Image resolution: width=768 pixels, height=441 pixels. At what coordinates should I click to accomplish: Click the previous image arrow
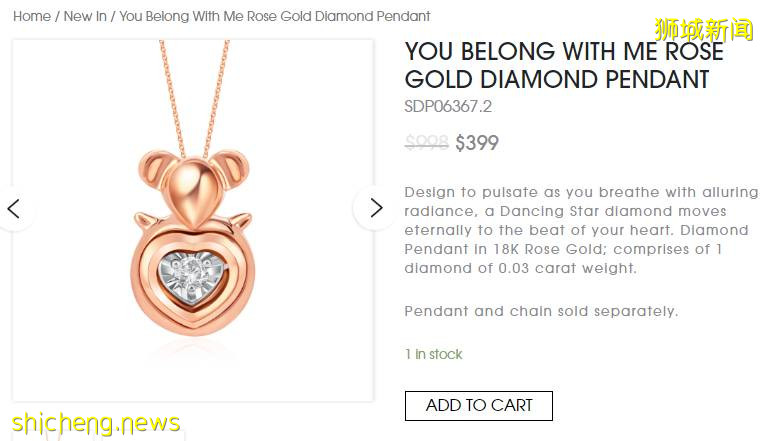point(14,208)
